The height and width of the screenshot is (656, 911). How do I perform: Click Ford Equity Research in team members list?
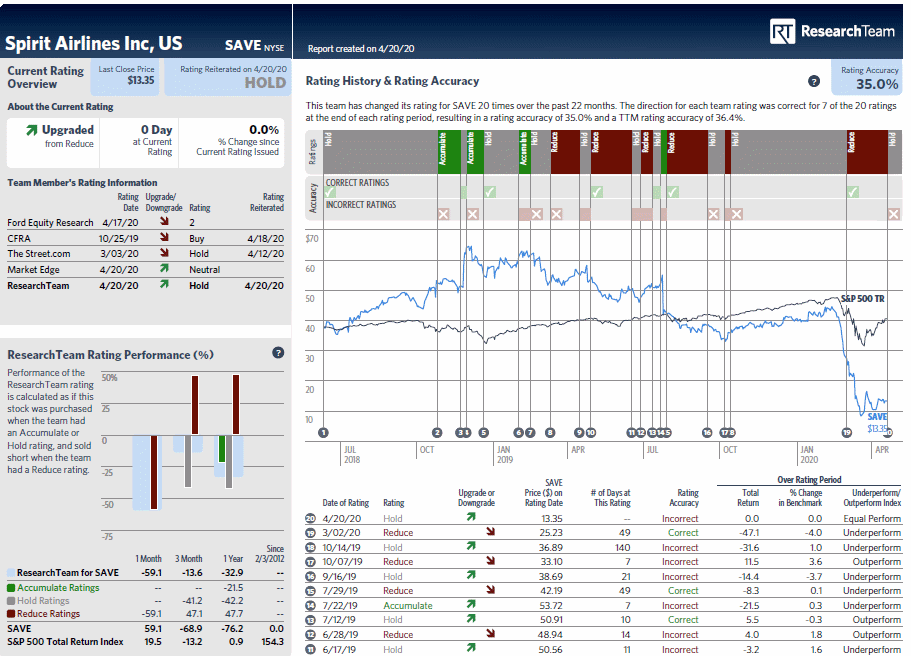[51, 223]
